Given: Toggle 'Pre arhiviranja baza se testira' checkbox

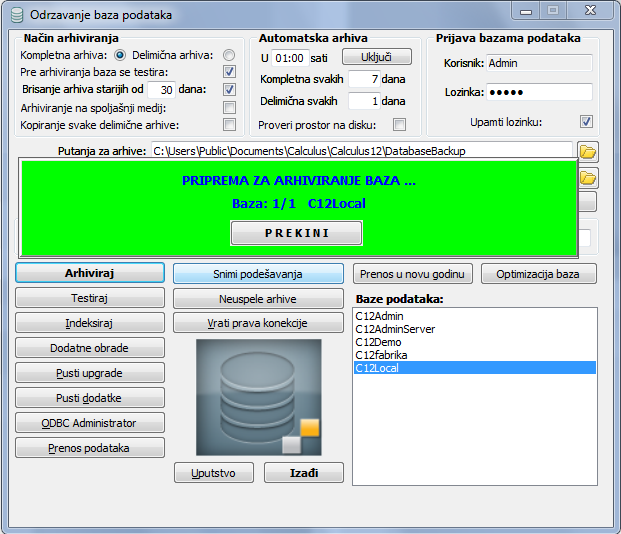Looking at the screenshot, I should [229, 72].
